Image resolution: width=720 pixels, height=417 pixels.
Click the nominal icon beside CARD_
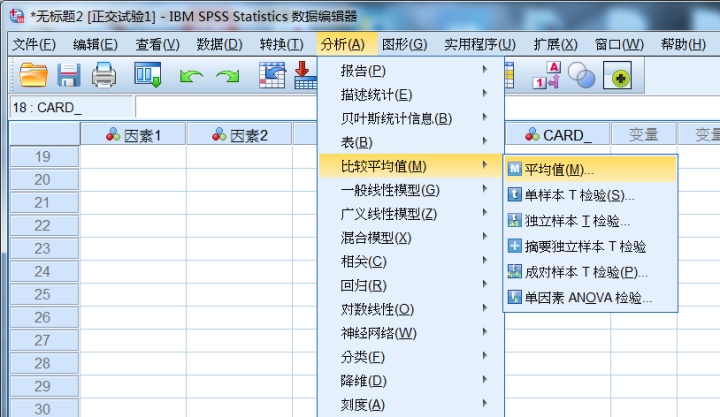532,135
